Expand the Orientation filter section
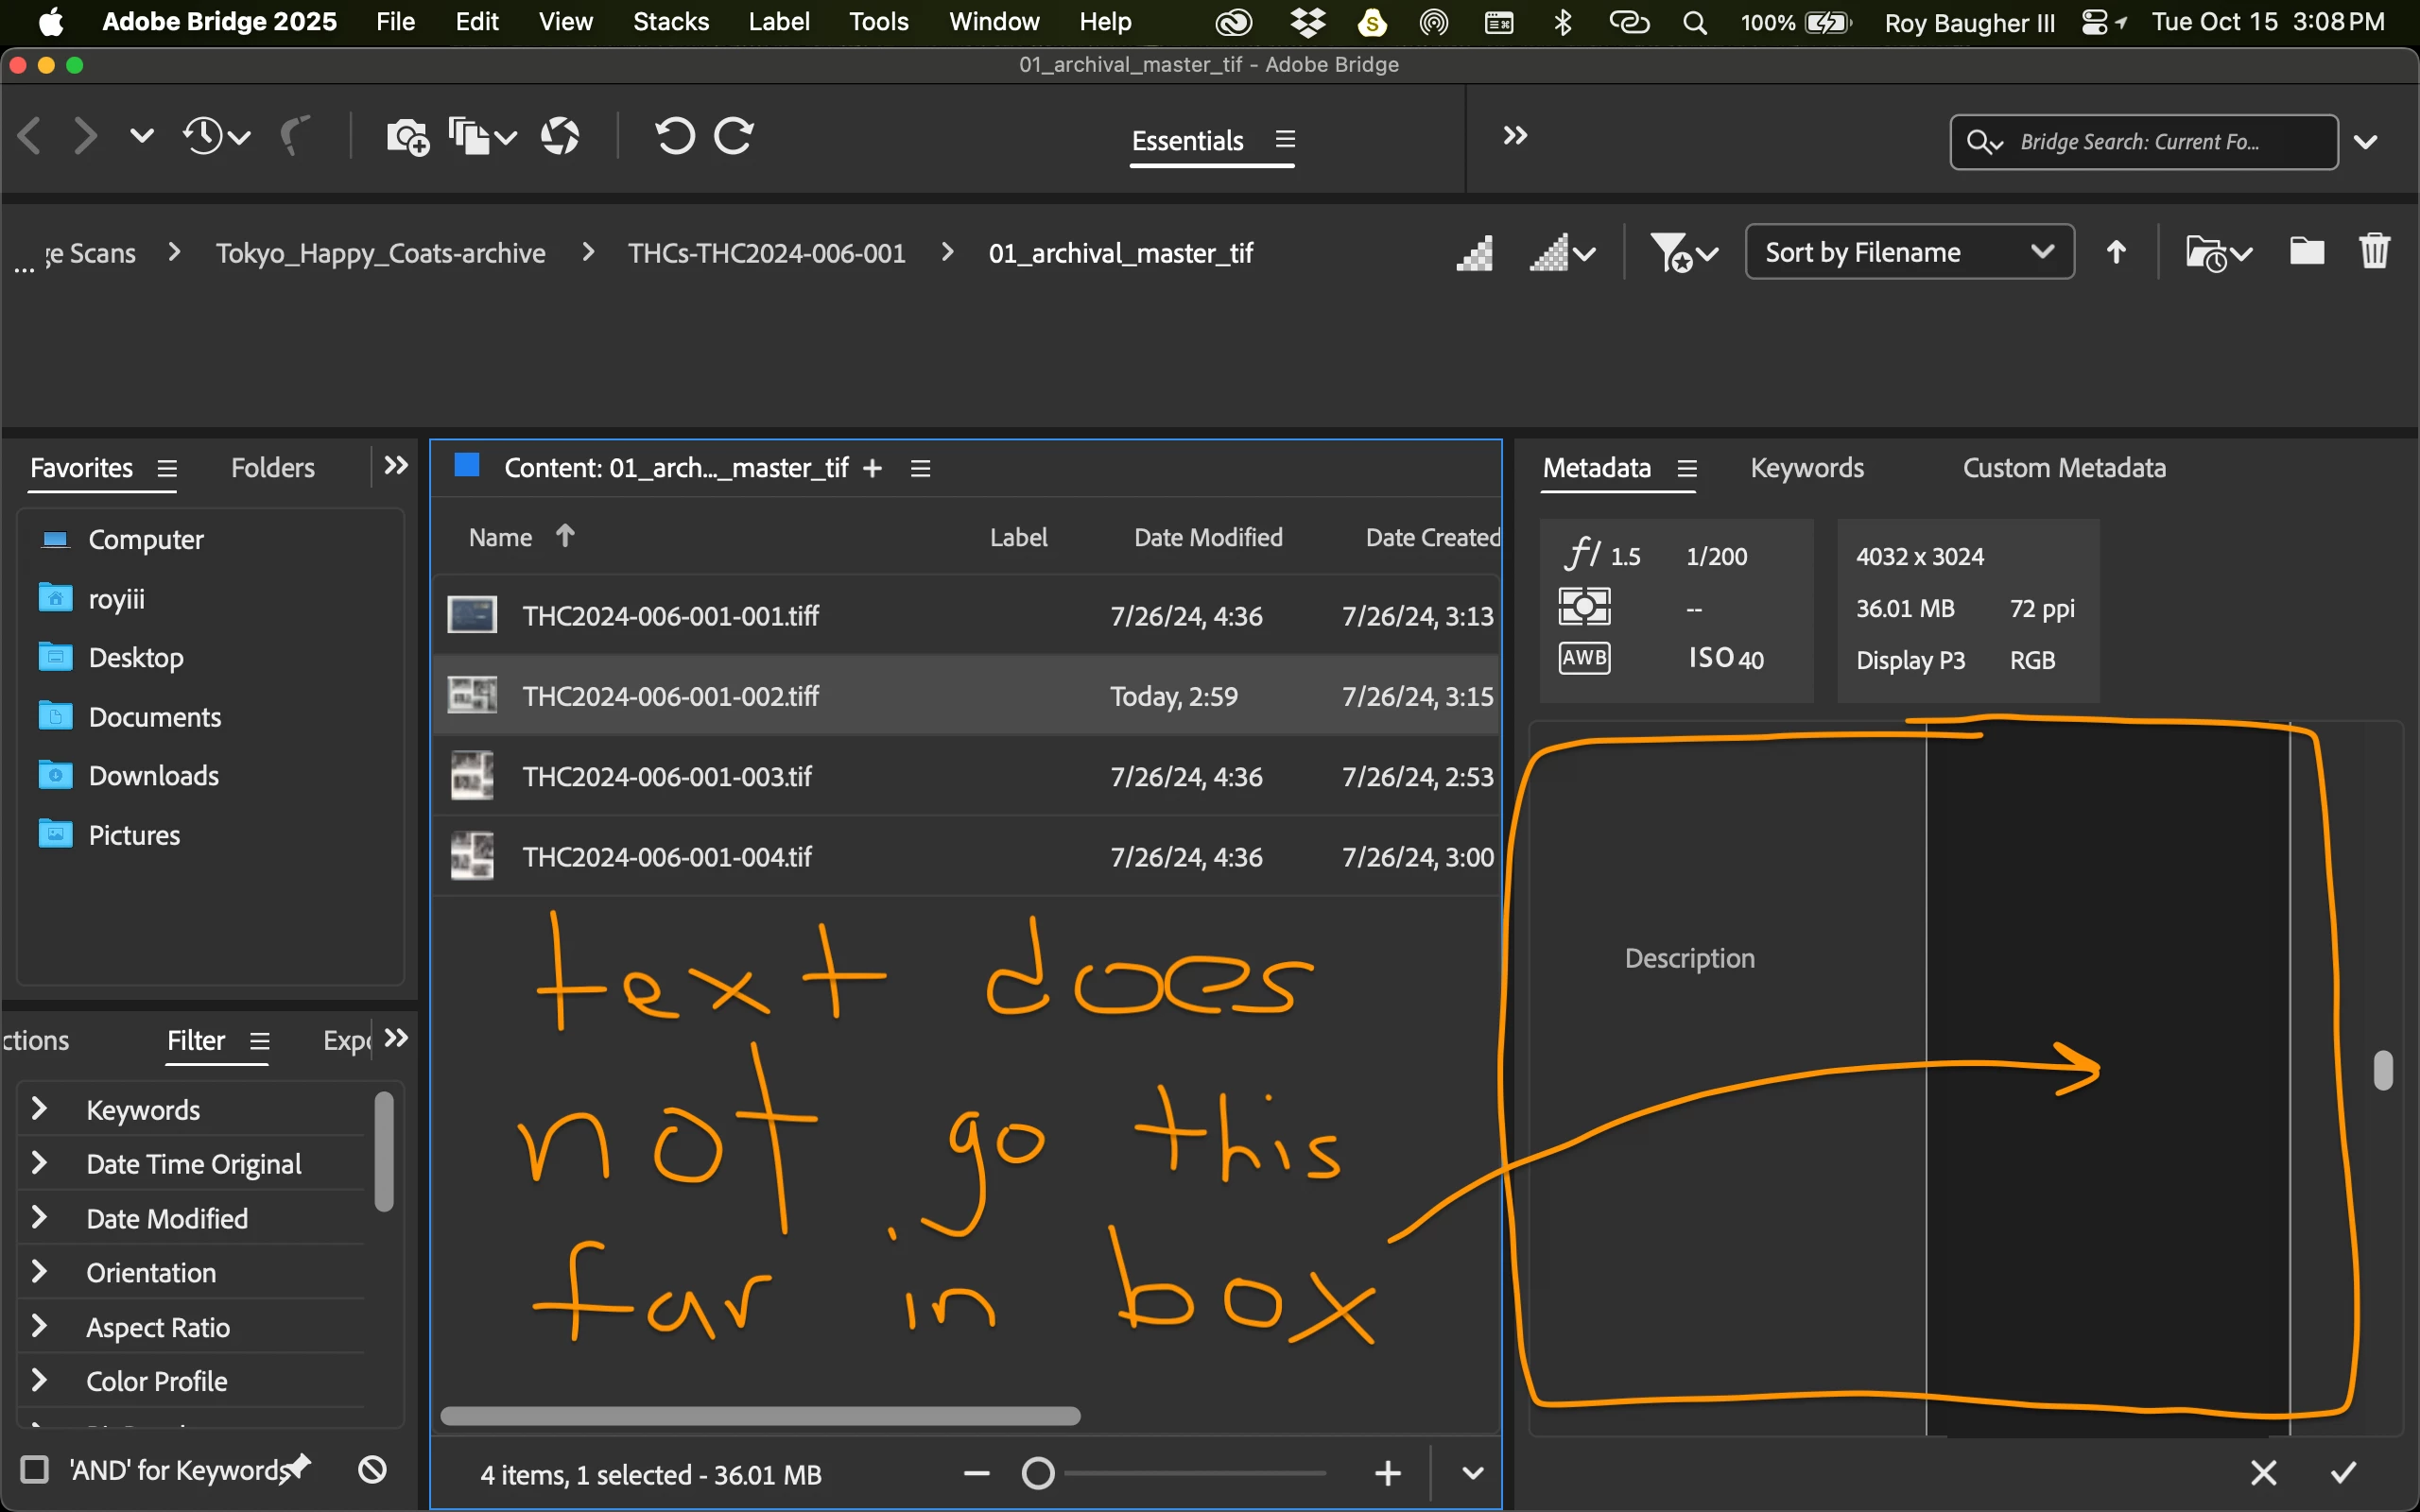 [x=39, y=1272]
